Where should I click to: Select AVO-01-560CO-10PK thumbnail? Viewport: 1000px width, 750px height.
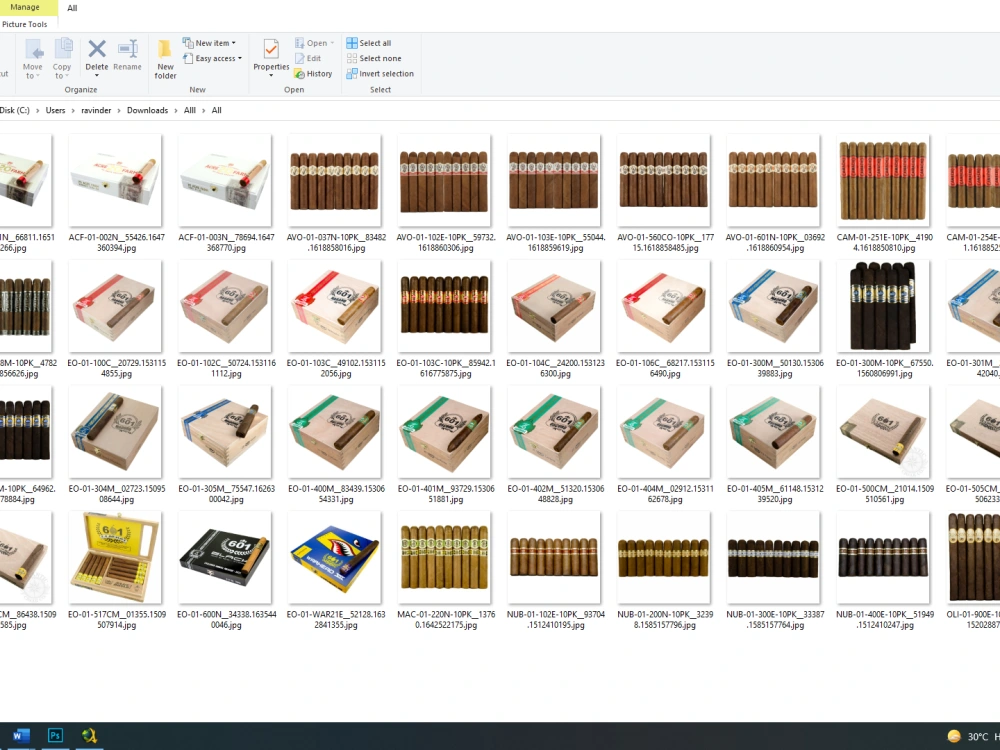[x=664, y=179]
